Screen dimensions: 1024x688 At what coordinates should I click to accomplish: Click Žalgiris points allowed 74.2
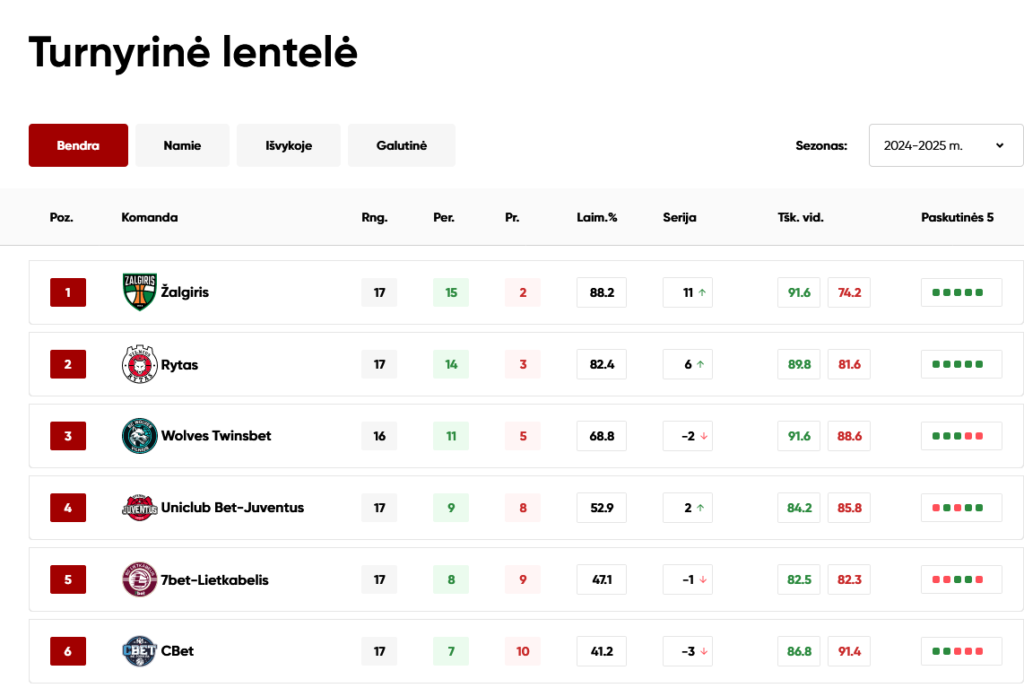pos(849,292)
